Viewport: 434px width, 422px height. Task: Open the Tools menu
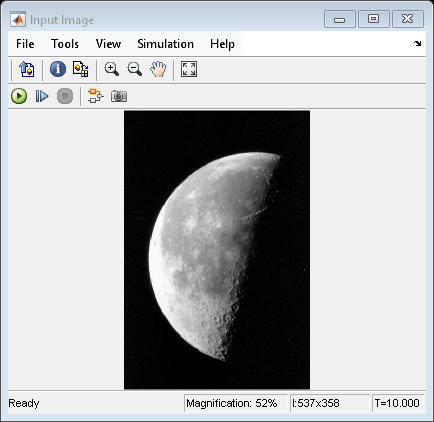coord(65,44)
